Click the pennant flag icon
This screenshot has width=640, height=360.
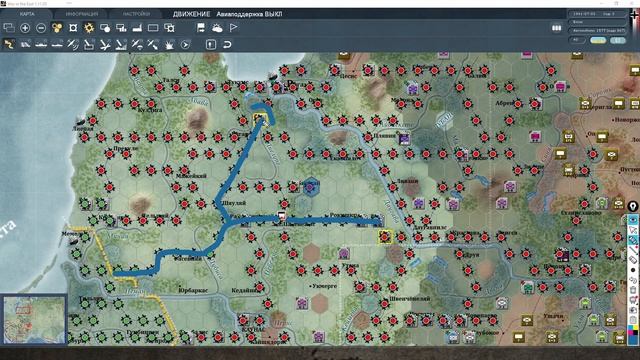pos(233,28)
